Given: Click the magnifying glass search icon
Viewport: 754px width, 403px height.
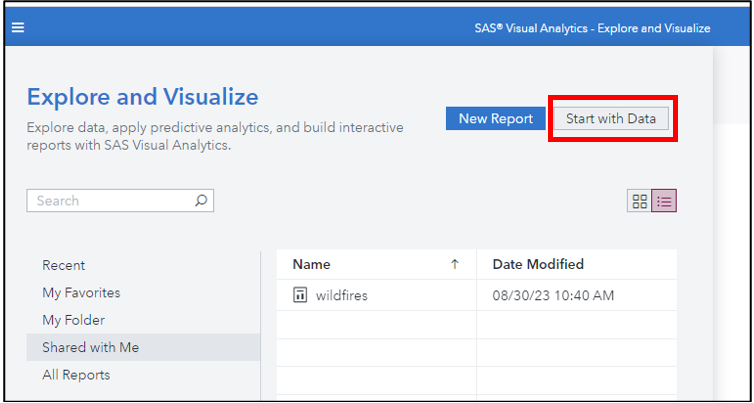Looking at the screenshot, I should [x=201, y=201].
